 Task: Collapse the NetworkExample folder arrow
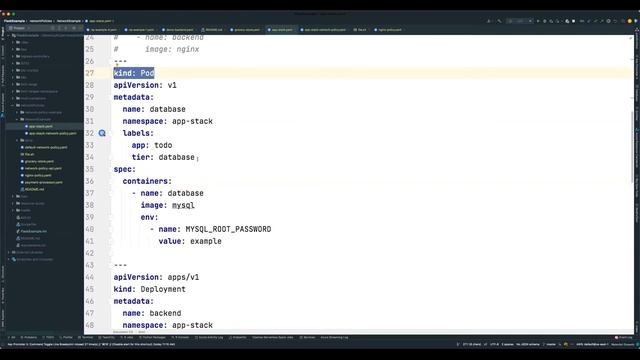point(18,119)
